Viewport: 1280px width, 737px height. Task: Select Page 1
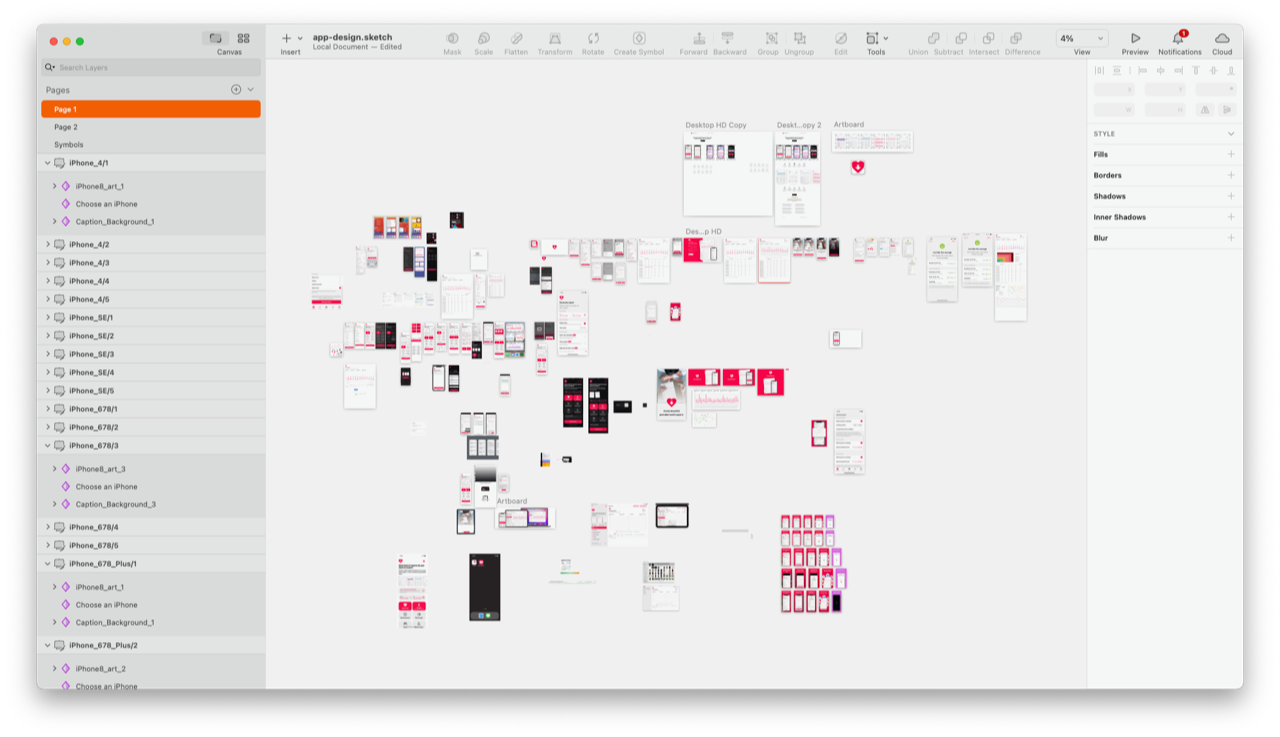[x=151, y=109]
